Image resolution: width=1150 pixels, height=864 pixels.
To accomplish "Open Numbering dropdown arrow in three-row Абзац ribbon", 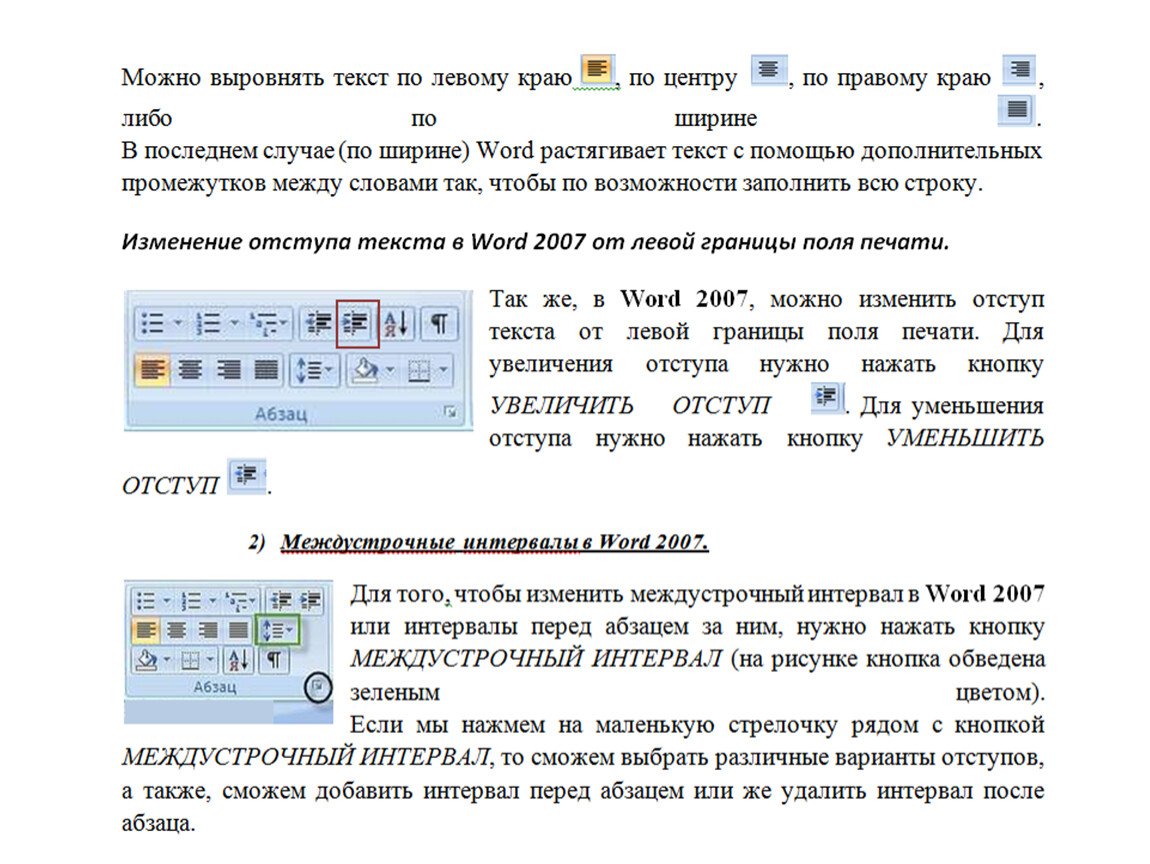I will click(x=213, y=601).
